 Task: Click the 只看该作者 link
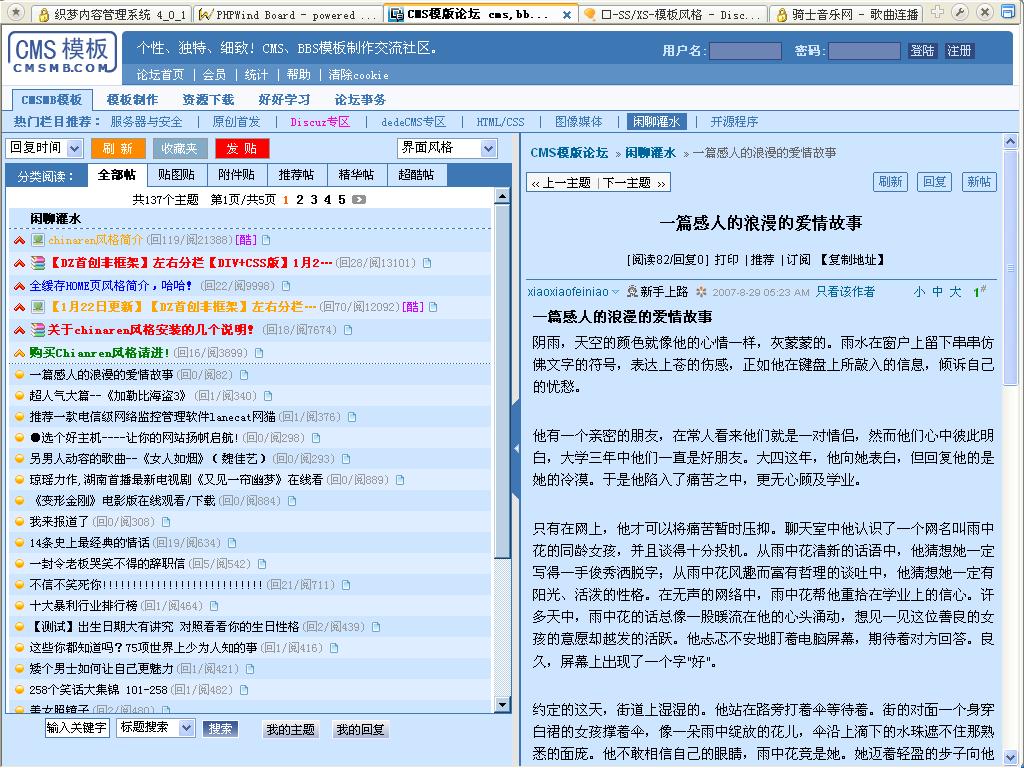845,292
